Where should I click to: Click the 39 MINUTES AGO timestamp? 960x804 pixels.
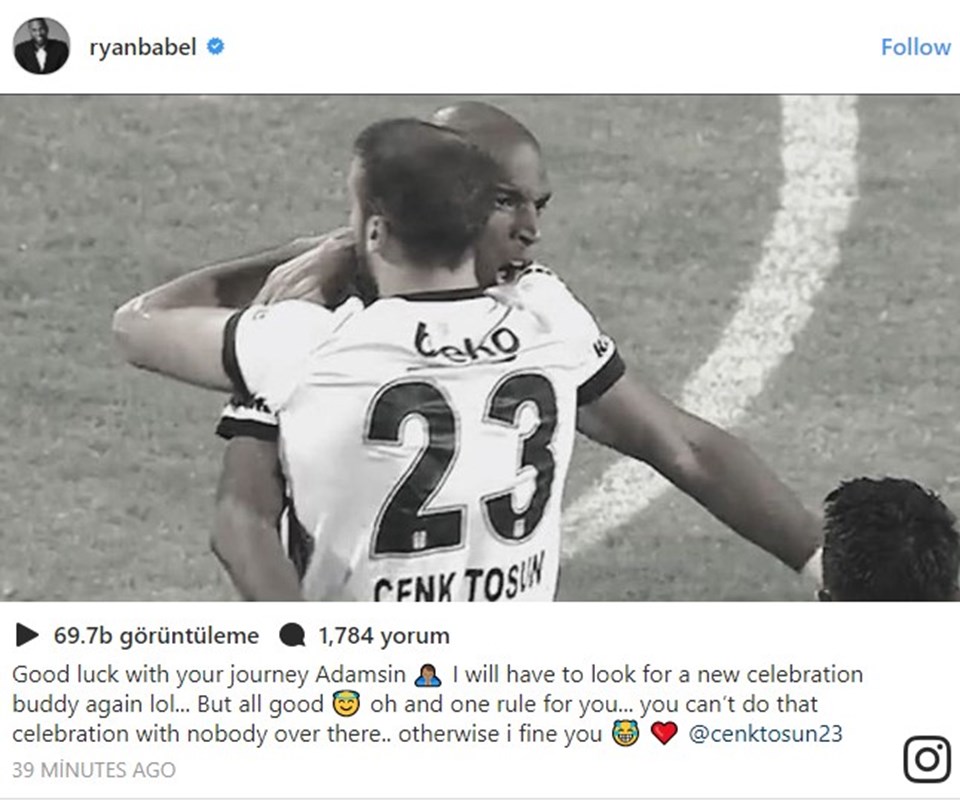pos(94,770)
